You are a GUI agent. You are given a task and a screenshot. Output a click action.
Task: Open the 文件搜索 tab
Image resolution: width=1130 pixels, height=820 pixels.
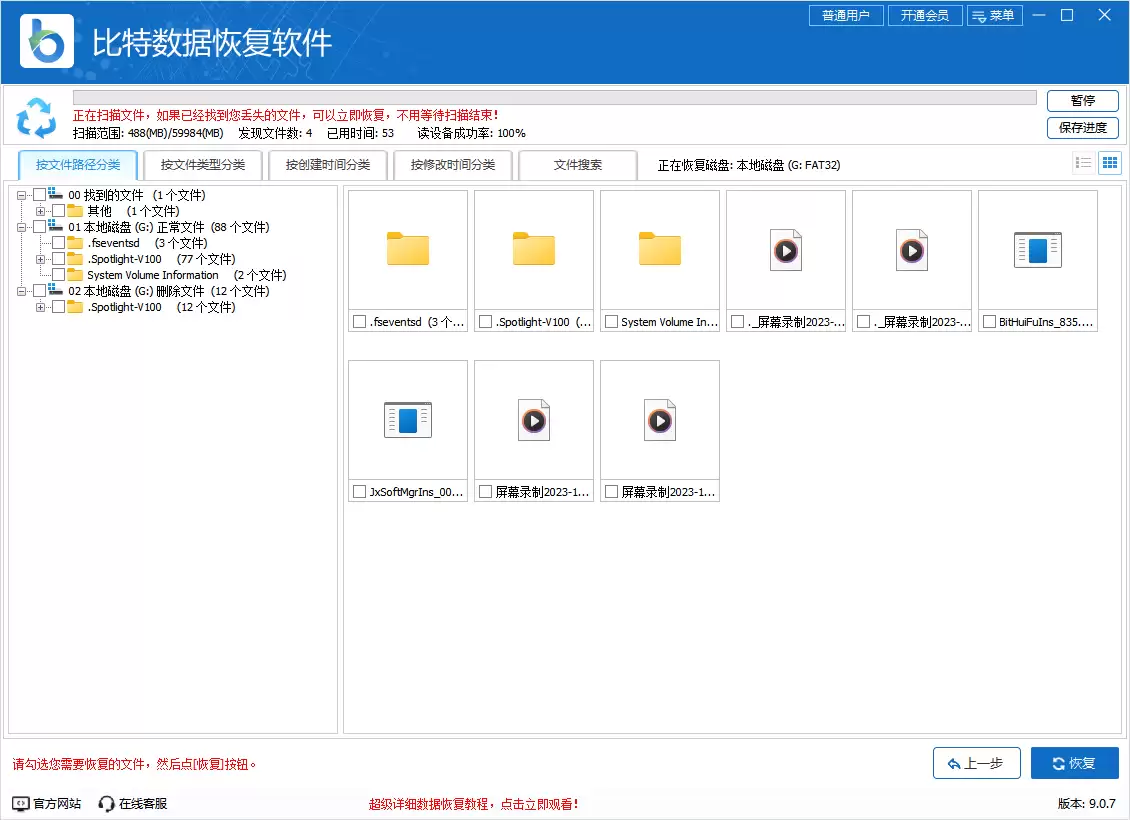[x=578, y=164]
